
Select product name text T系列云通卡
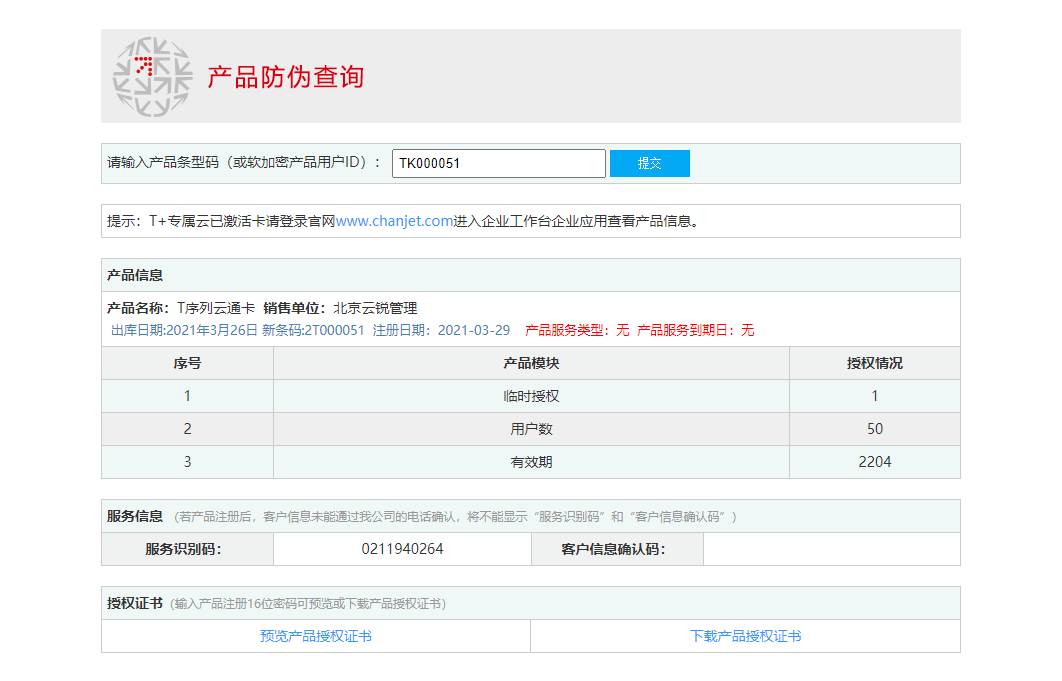pyautogui.click(x=216, y=308)
